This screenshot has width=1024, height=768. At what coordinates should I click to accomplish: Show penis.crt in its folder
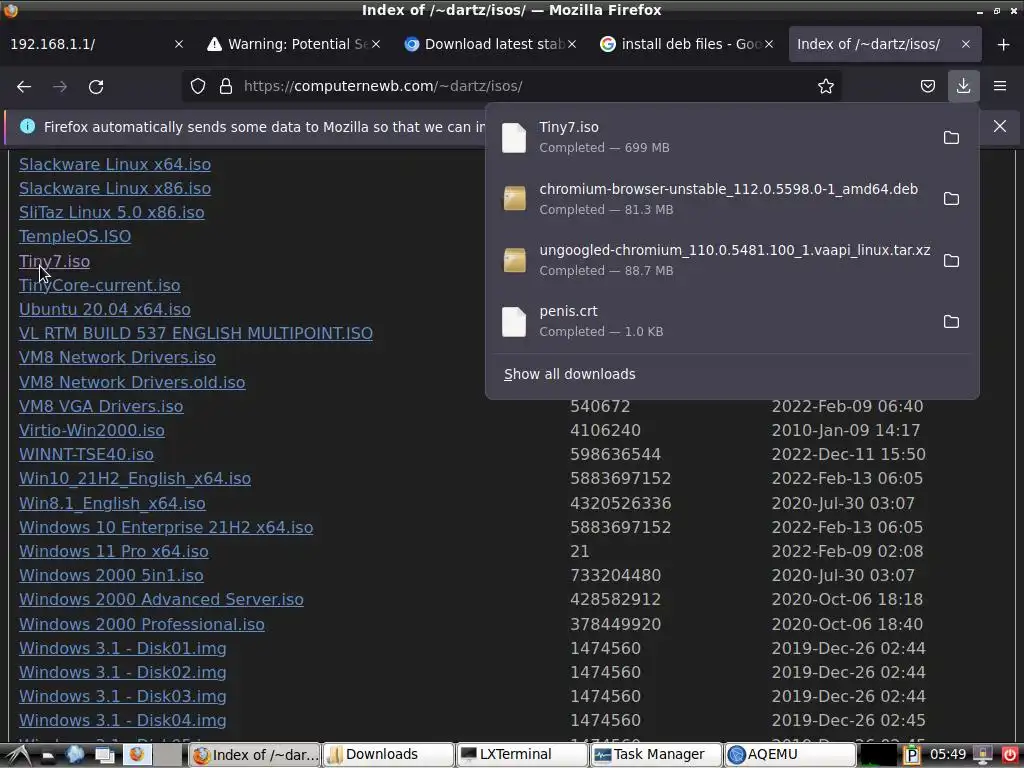(x=951, y=321)
